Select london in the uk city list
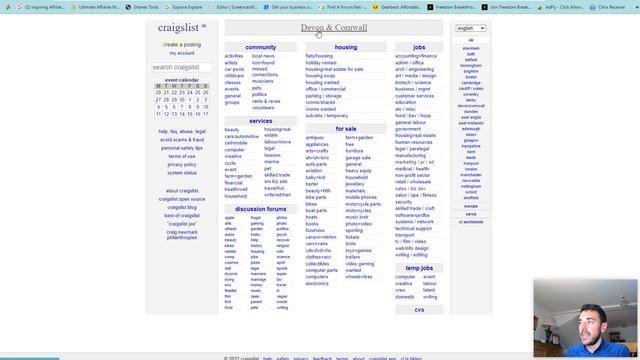 click(471, 169)
